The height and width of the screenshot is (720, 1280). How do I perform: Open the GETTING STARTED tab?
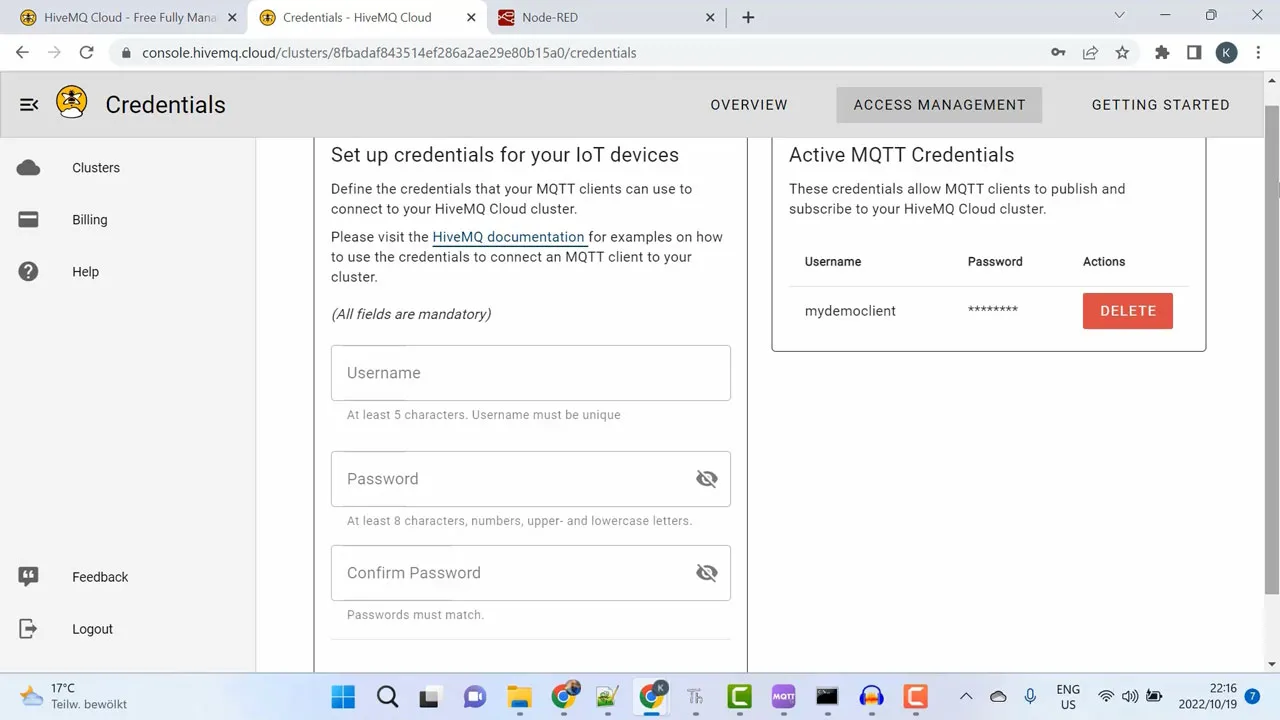(1160, 105)
